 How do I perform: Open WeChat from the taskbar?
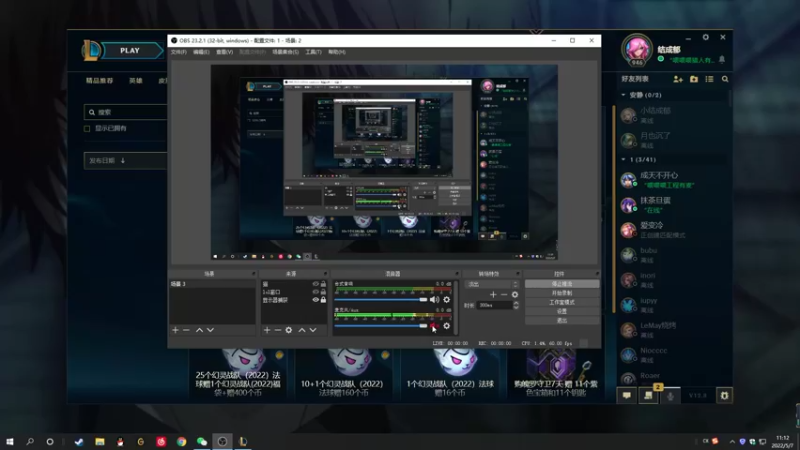(202, 441)
